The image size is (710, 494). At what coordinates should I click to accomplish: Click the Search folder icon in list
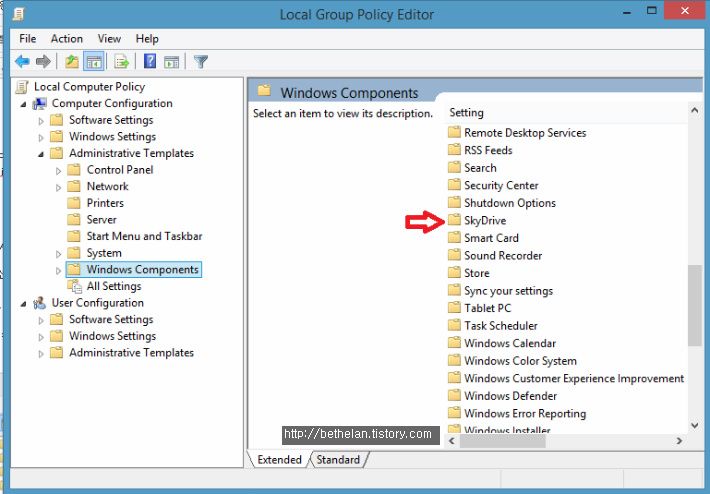pyautogui.click(x=454, y=167)
